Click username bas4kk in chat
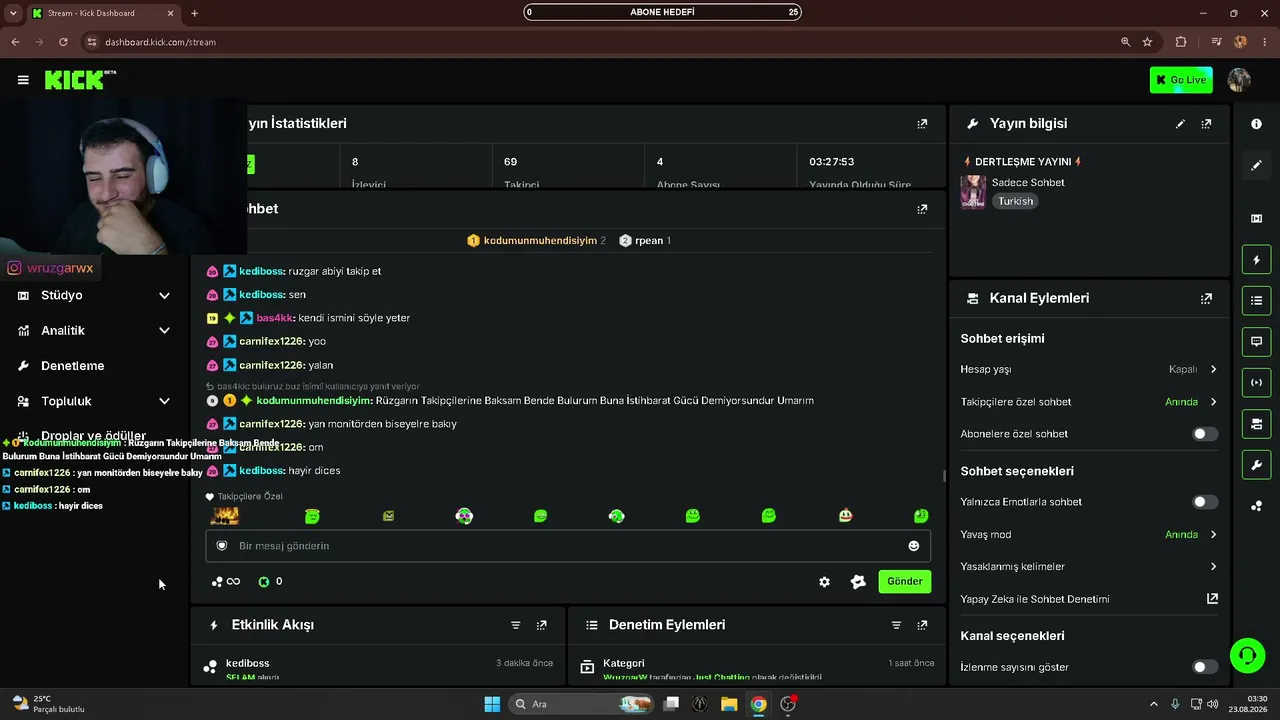Image resolution: width=1280 pixels, height=720 pixels. pos(275,318)
